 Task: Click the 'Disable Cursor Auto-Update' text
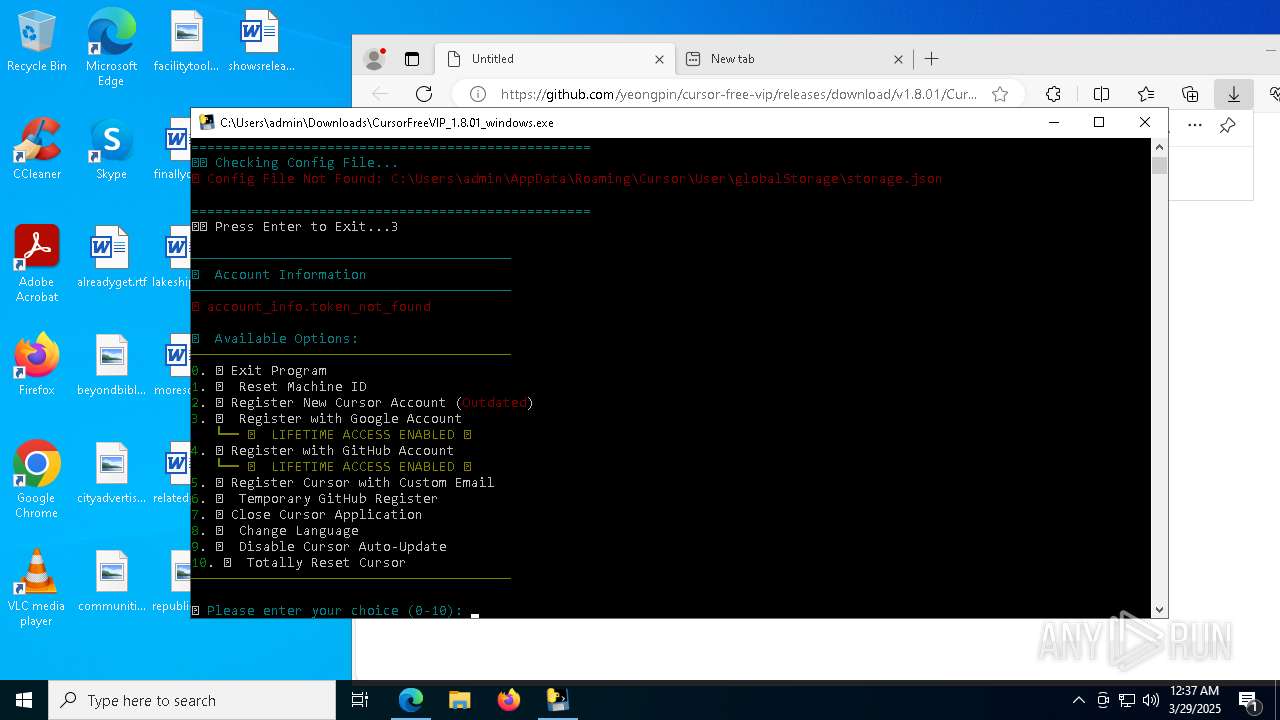(x=342, y=546)
